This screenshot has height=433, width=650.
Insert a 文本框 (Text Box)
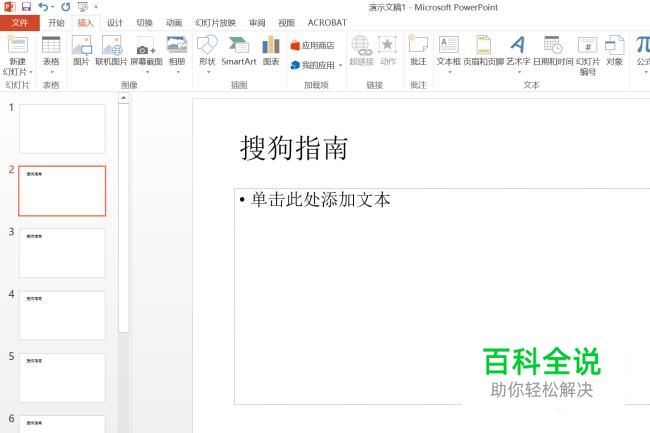point(449,50)
